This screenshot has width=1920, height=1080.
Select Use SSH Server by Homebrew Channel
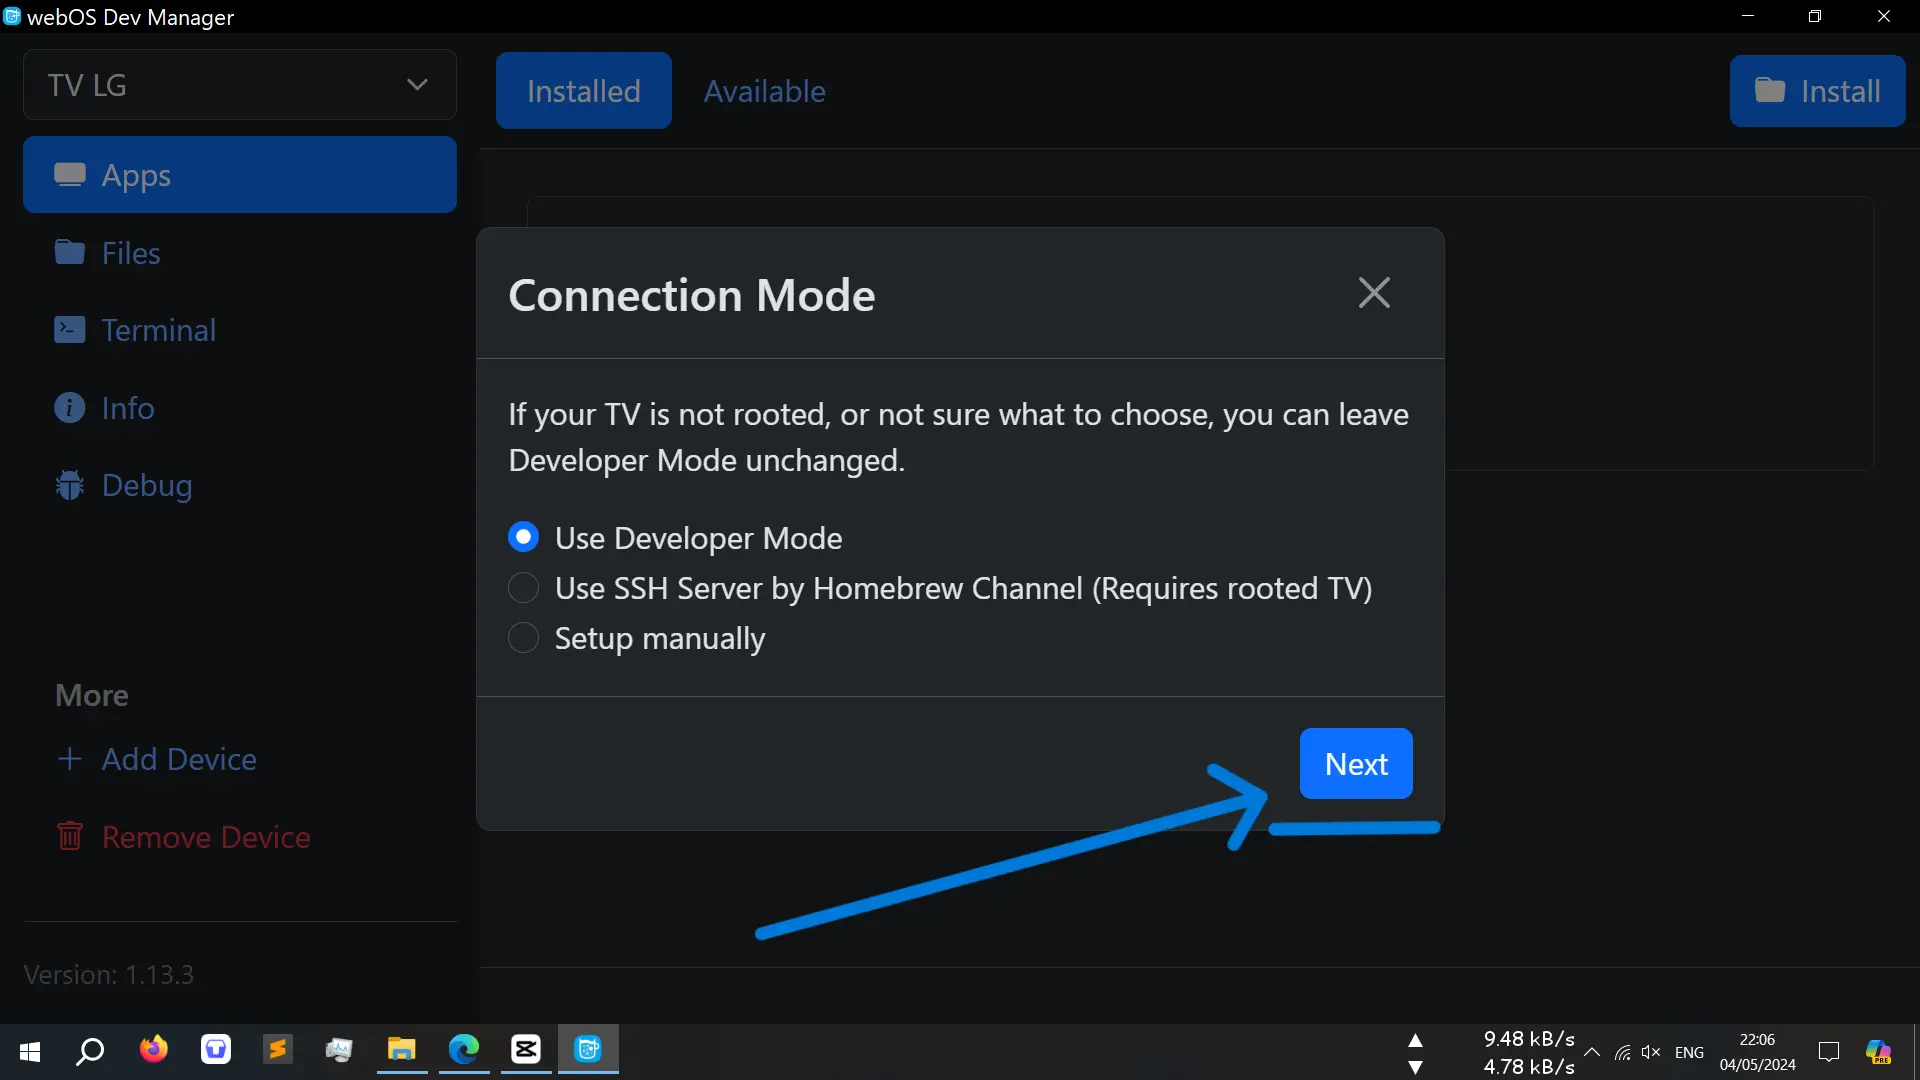523,587
